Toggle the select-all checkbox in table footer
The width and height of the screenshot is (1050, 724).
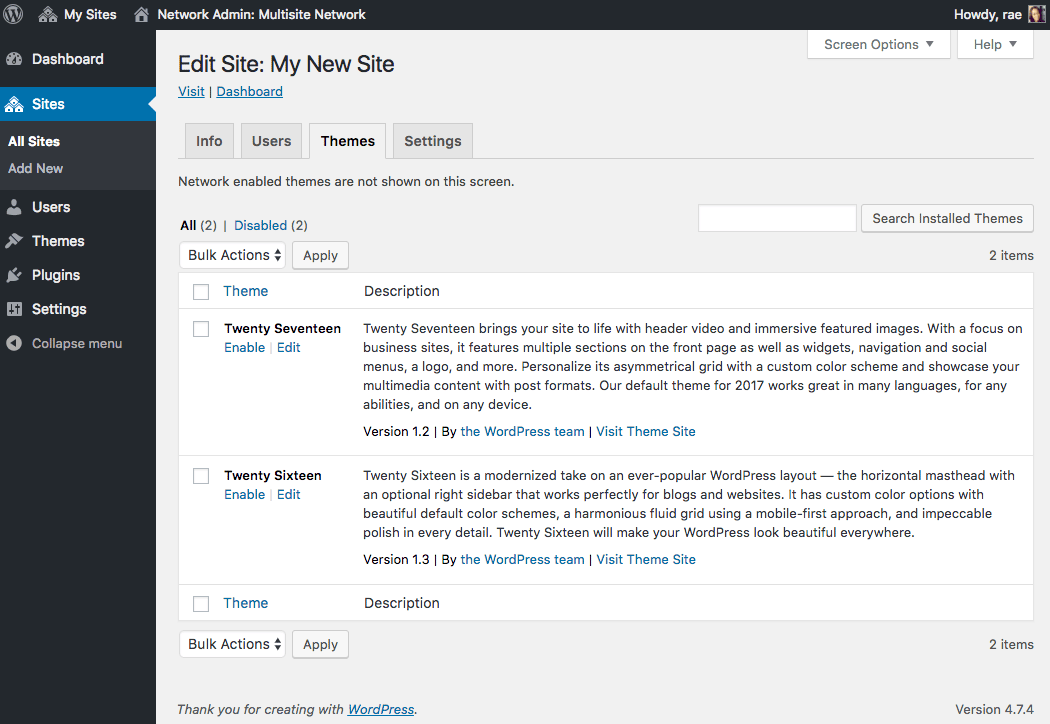tap(201, 604)
